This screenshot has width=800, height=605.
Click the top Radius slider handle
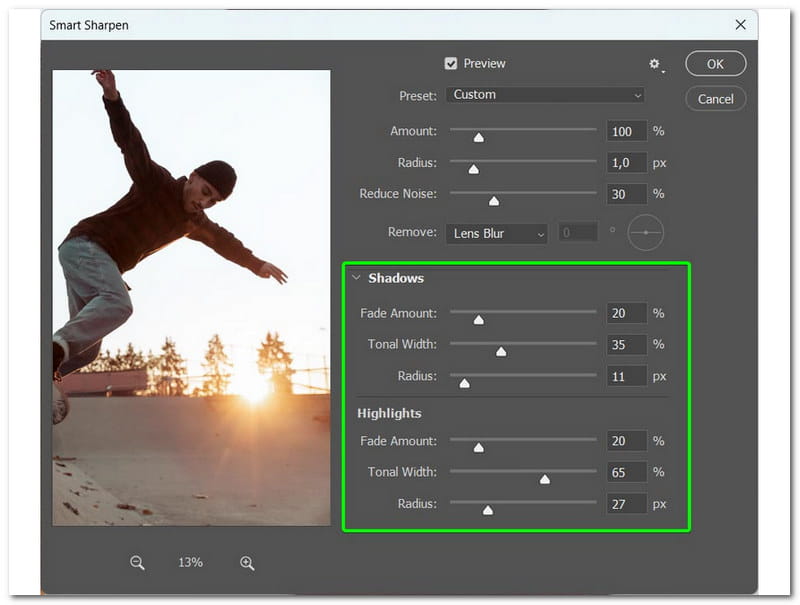[473, 169]
